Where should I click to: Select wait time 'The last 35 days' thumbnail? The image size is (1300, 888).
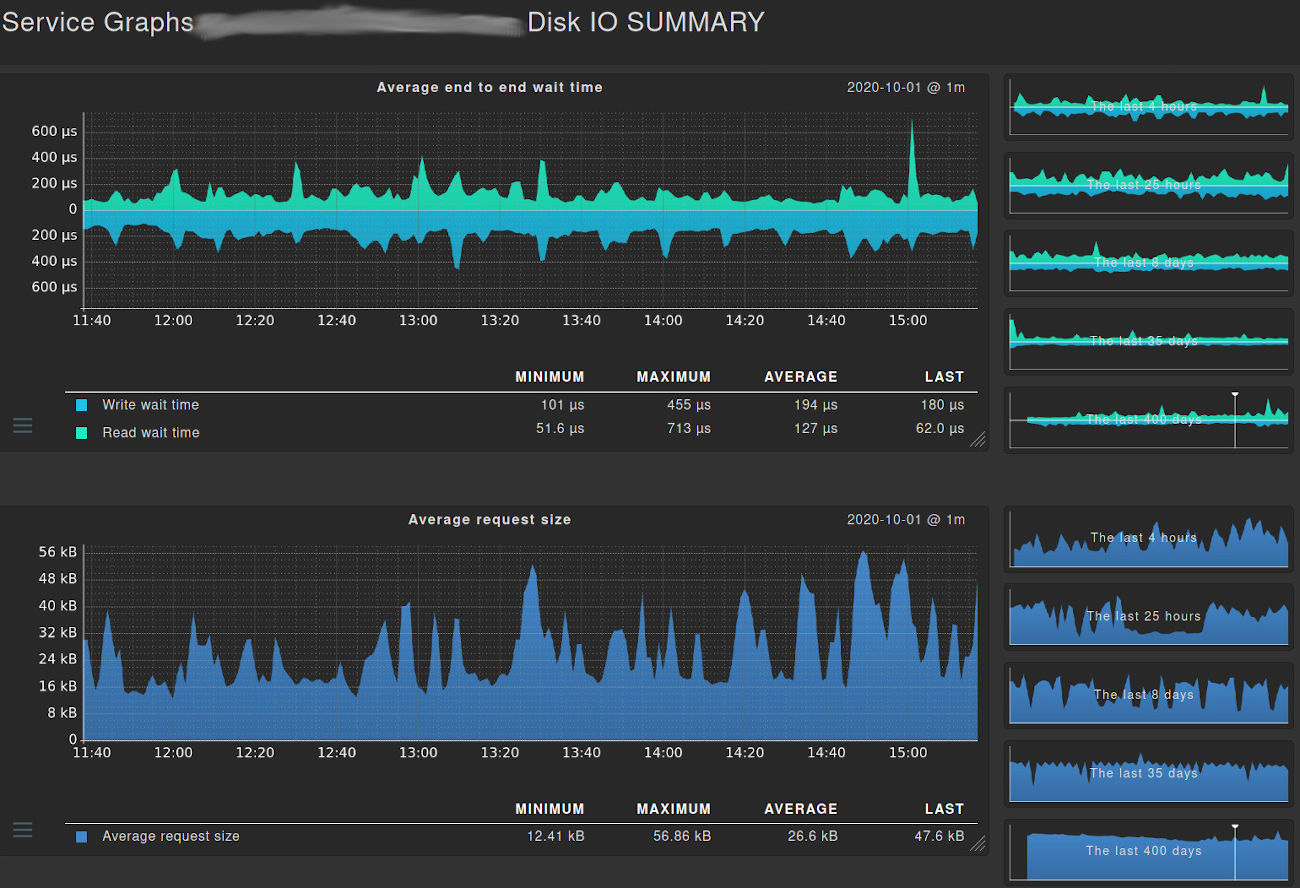click(x=1149, y=341)
